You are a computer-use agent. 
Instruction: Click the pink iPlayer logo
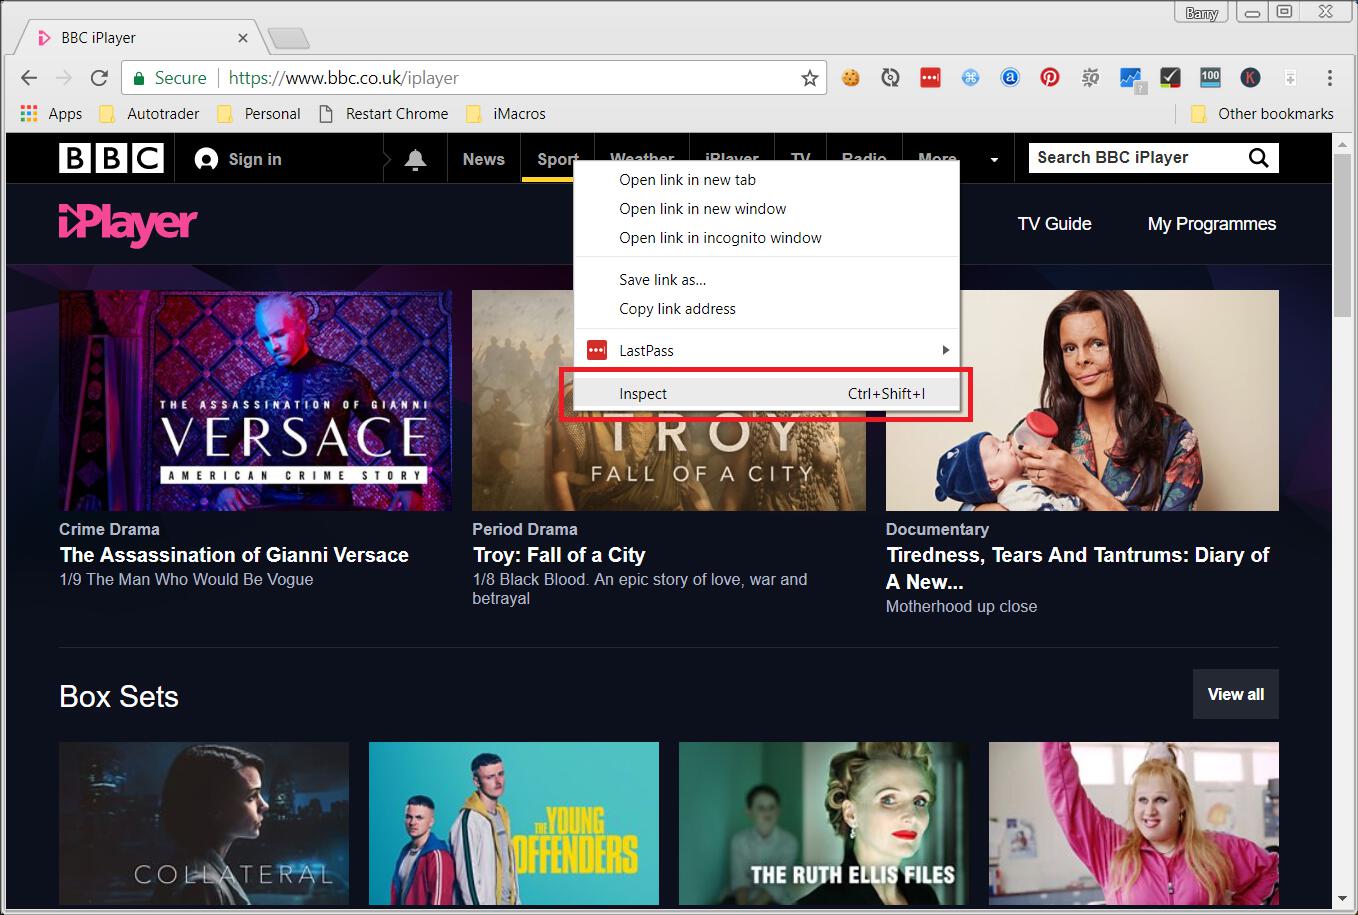click(x=128, y=224)
